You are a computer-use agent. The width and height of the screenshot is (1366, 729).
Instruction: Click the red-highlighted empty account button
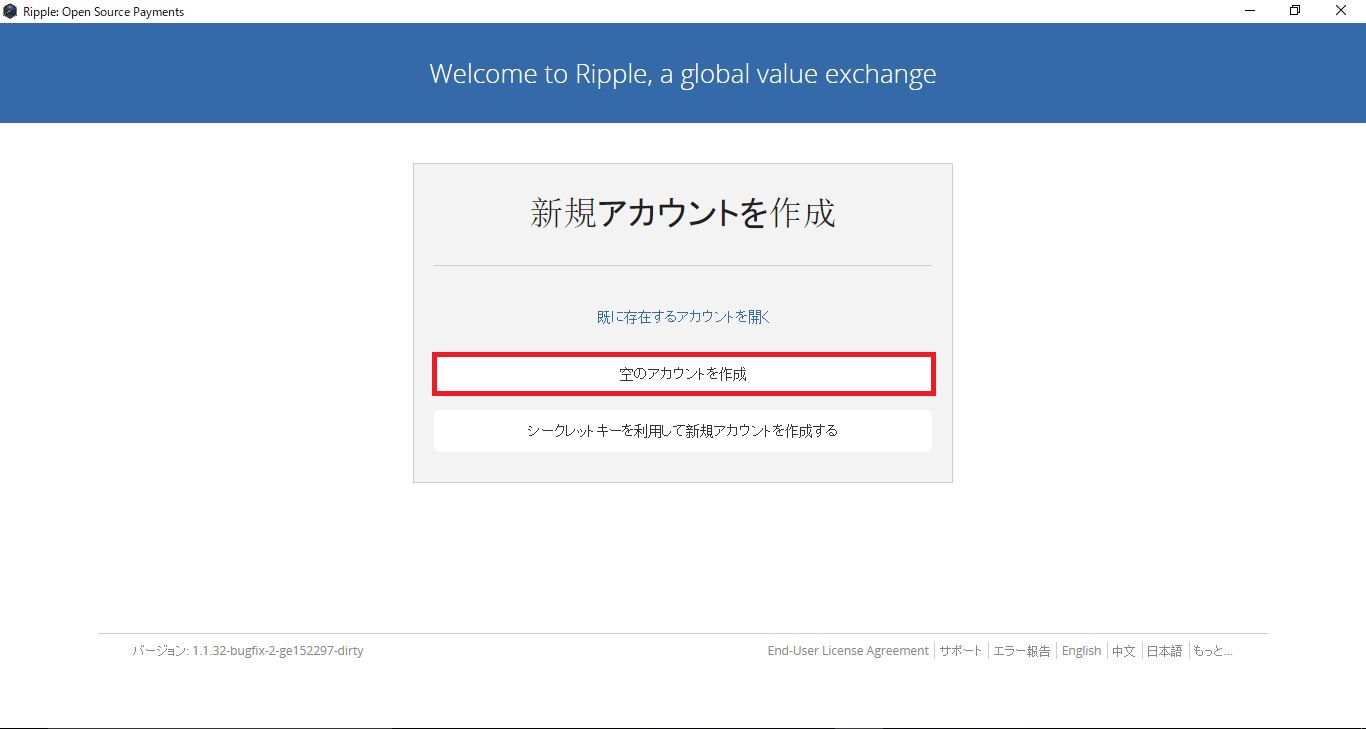(683, 373)
